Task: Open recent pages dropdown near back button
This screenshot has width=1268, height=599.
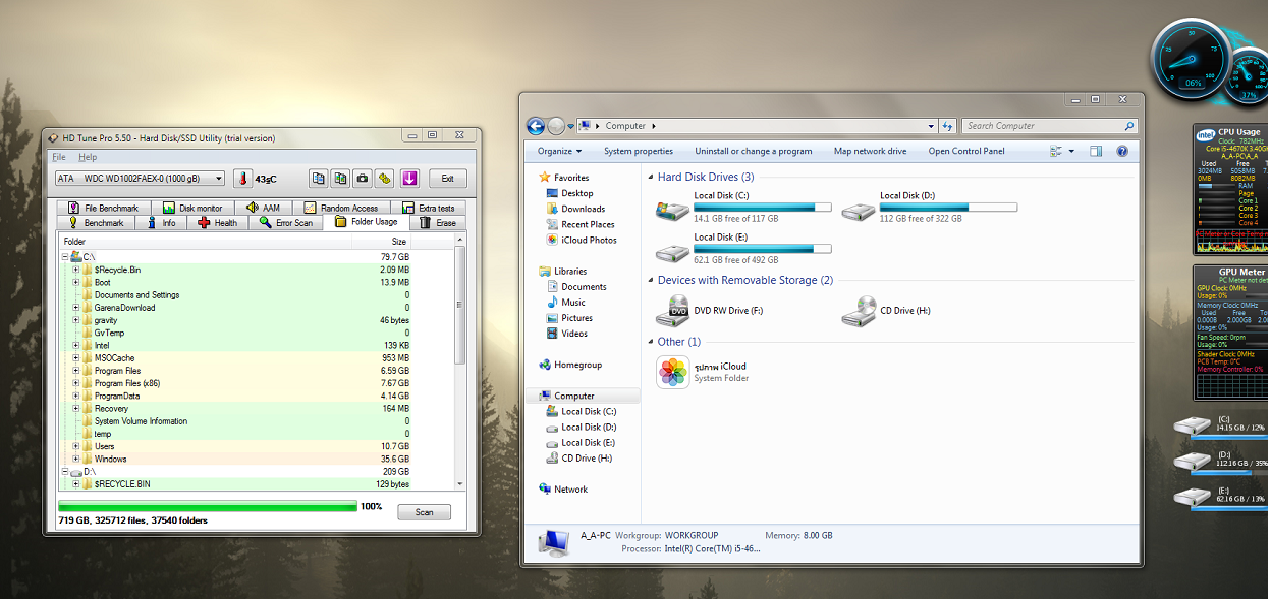Action: point(571,126)
